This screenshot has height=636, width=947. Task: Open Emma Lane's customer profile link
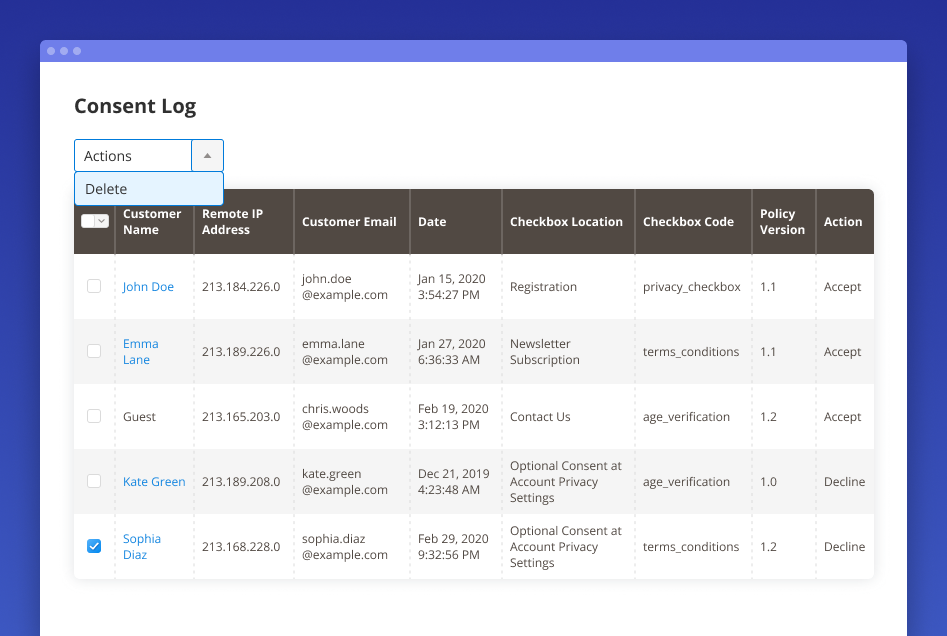coord(140,351)
